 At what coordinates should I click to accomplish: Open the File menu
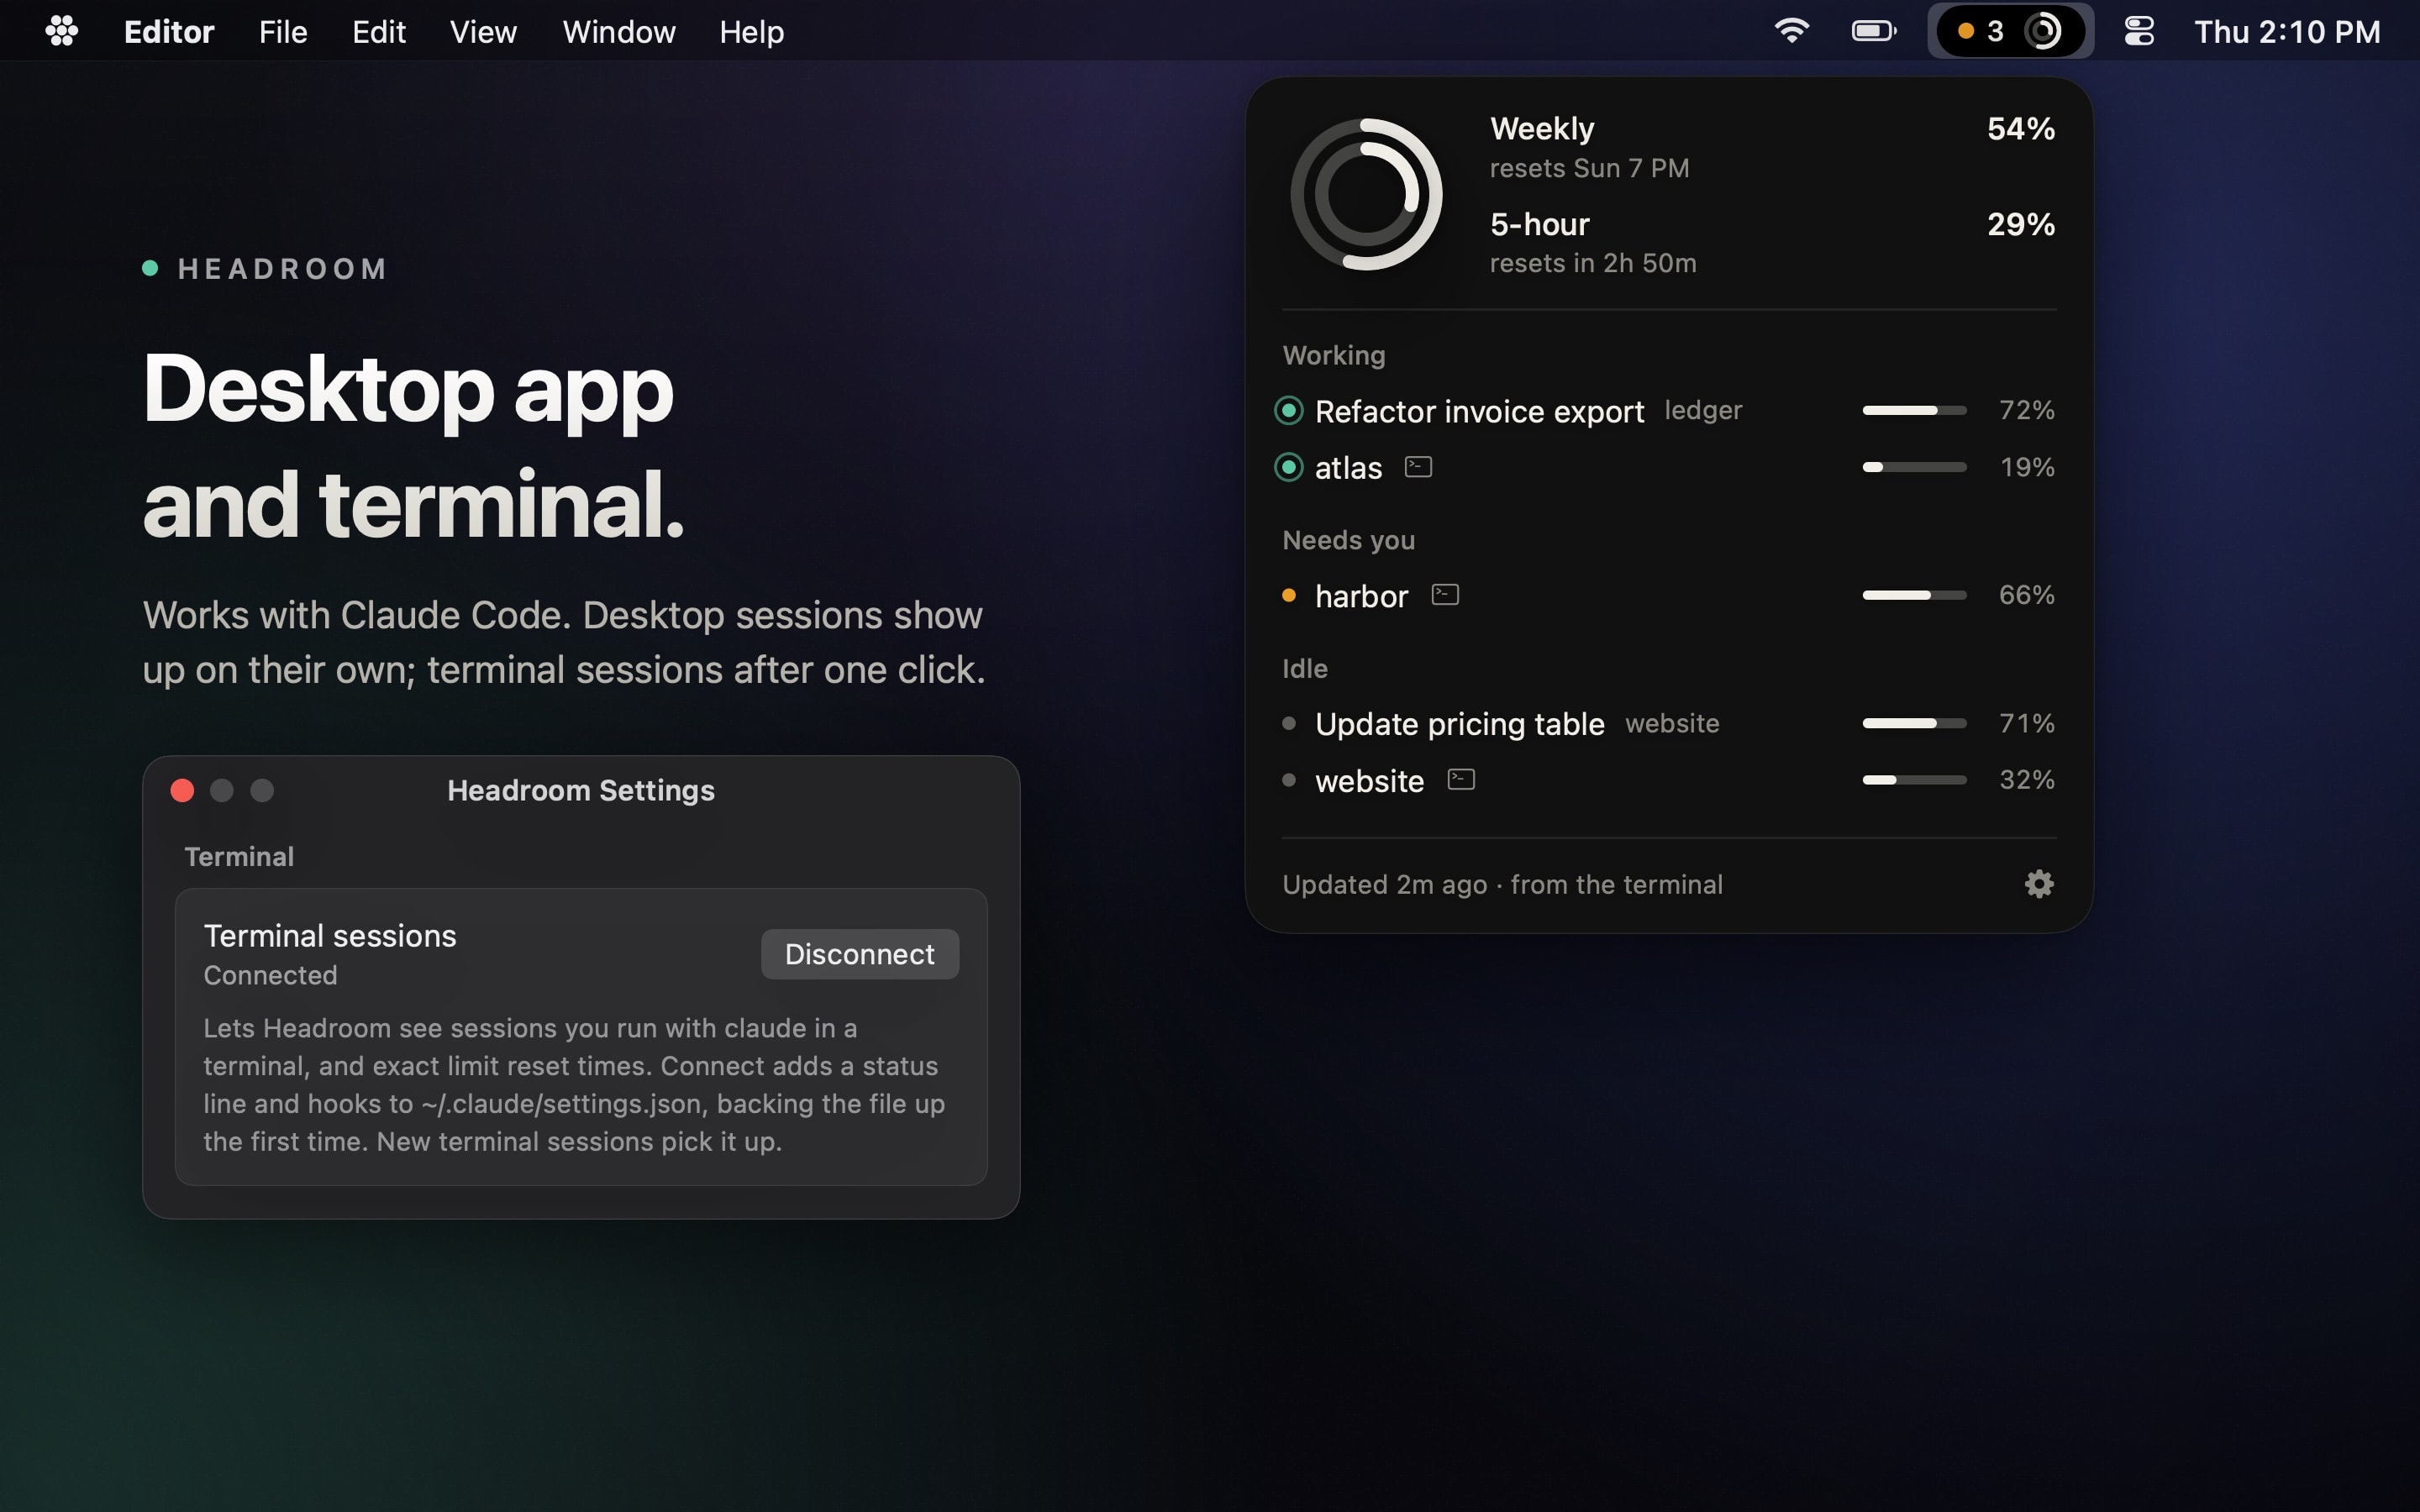(x=283, y=32)
